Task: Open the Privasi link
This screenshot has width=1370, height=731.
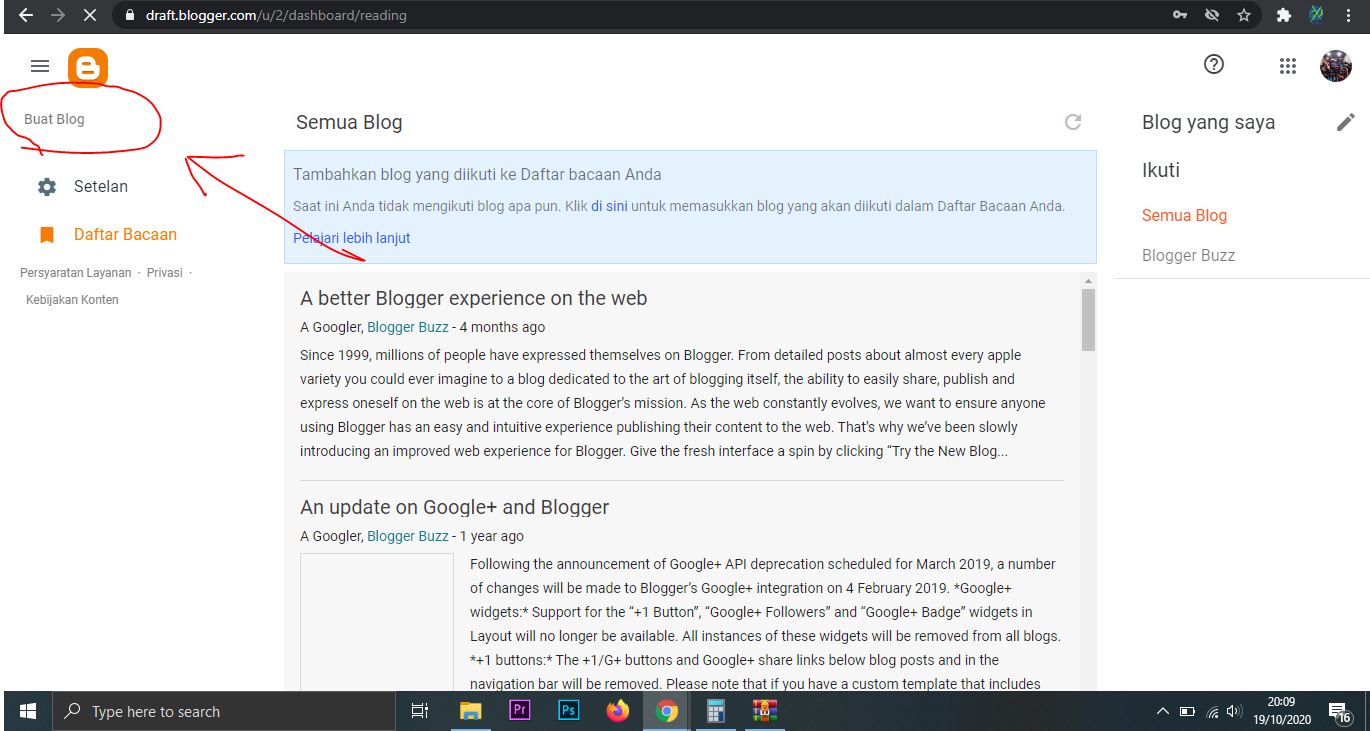Action: point(165,272)
